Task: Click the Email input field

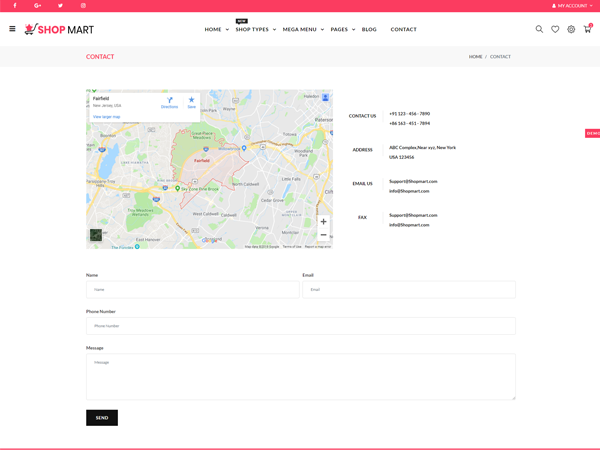Action: [x=409, y=289]
